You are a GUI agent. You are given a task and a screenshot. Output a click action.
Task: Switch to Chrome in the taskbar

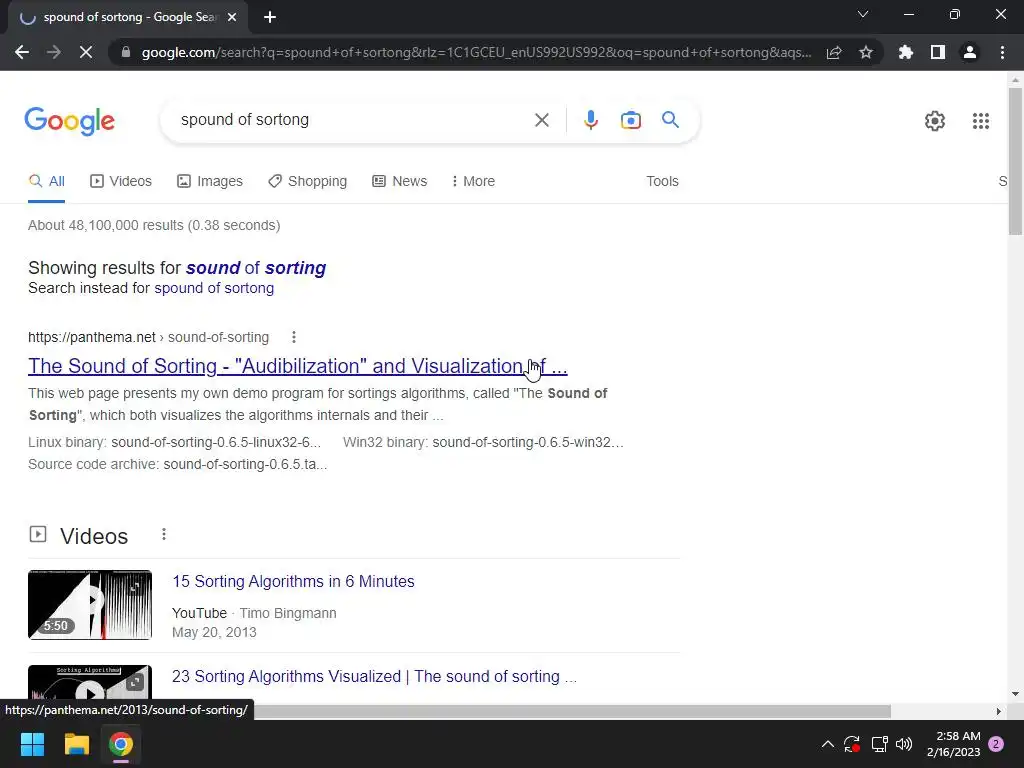pyautogui.click(x=121, y=744)
